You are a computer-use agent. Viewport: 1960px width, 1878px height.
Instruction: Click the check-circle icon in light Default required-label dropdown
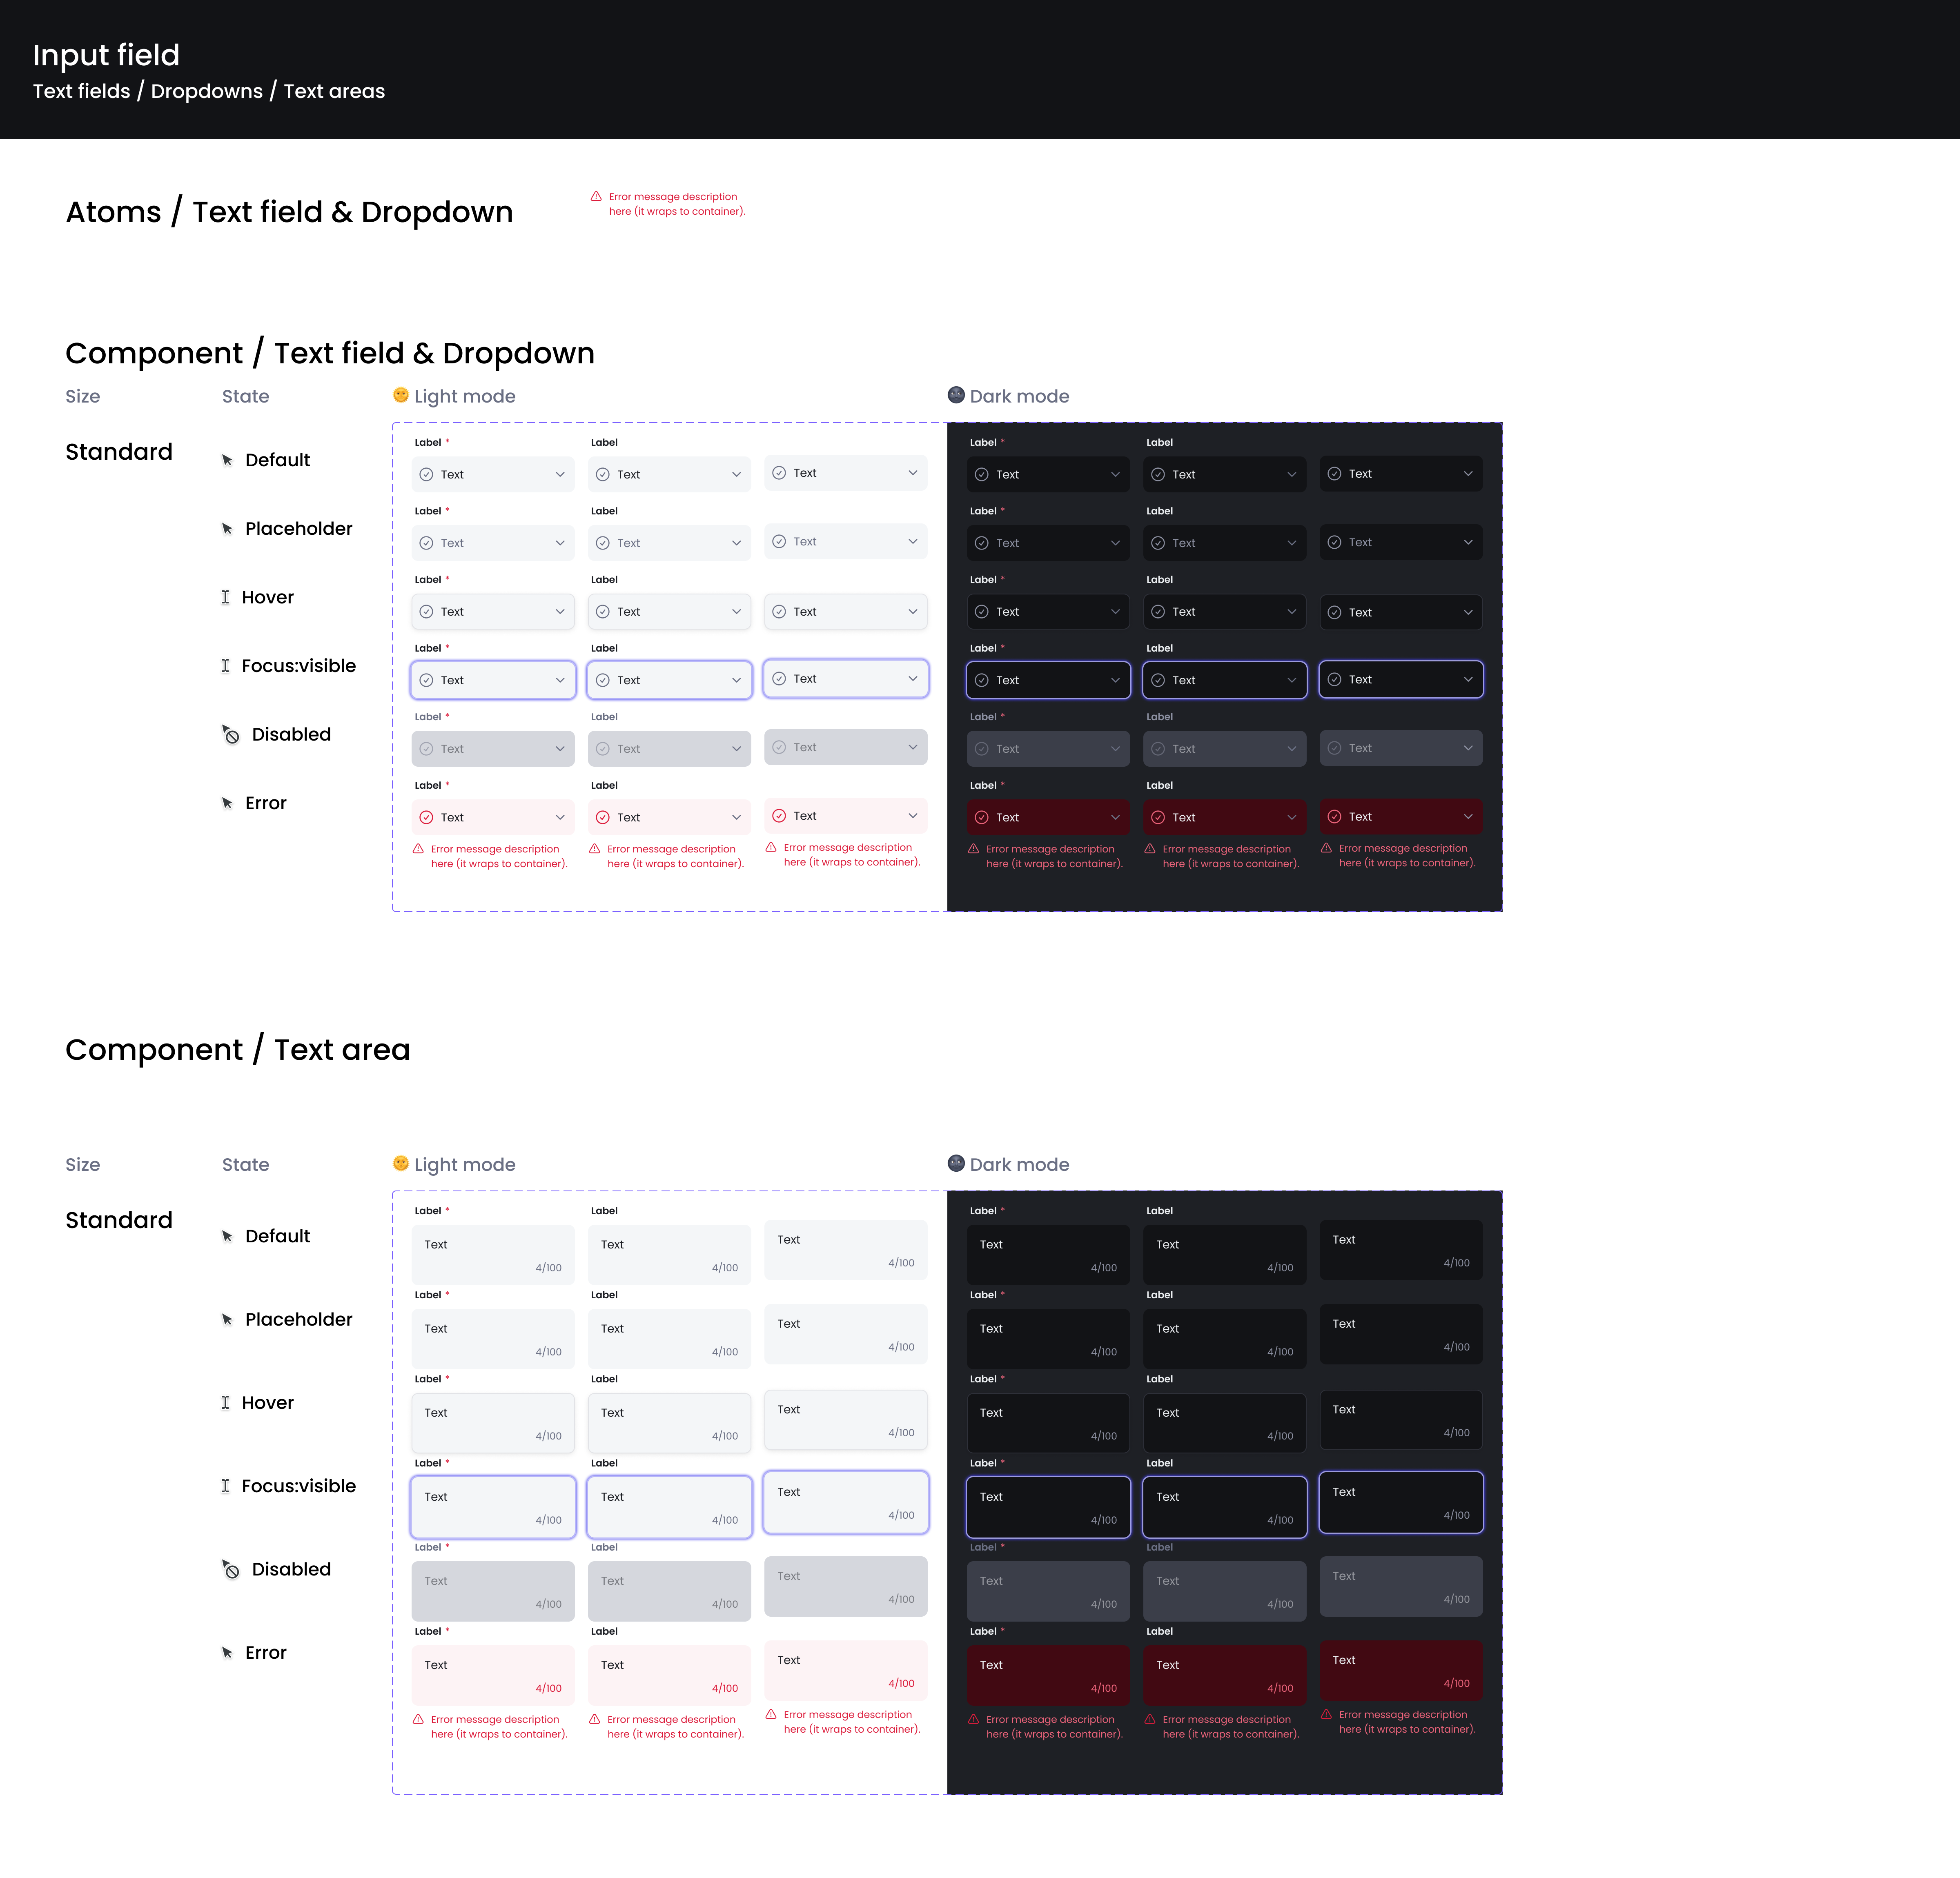(426, 475)
